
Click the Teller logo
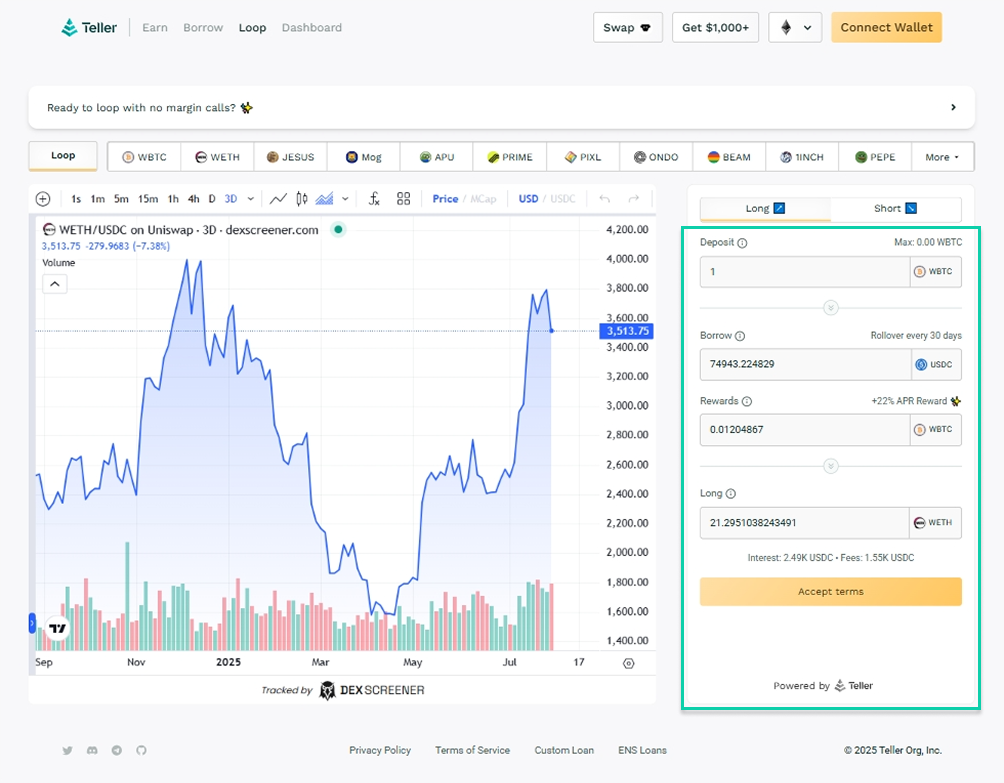(89, 28)
